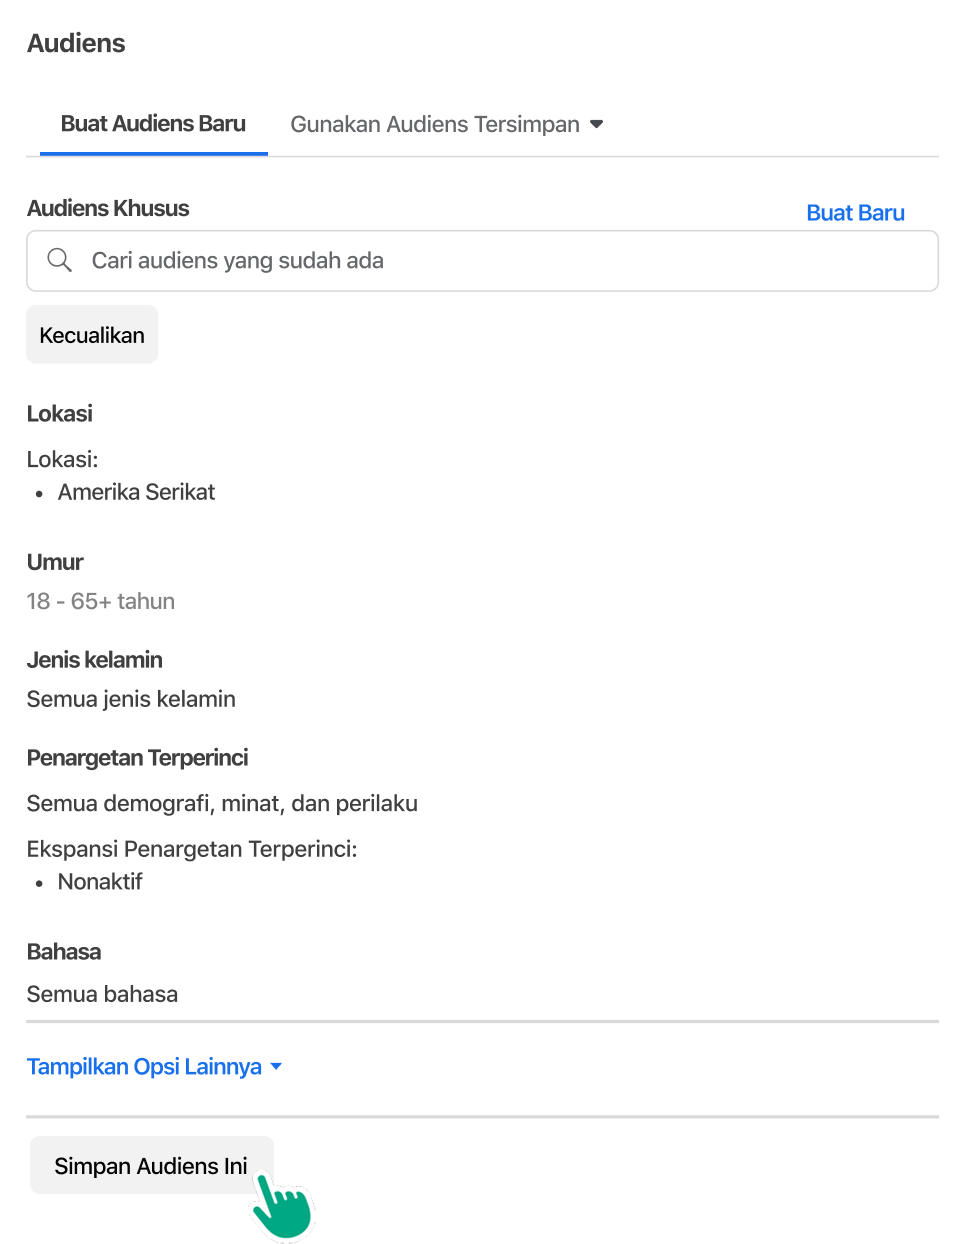Click Semua demografi, minat, dan perilaku text

(222, 803)
